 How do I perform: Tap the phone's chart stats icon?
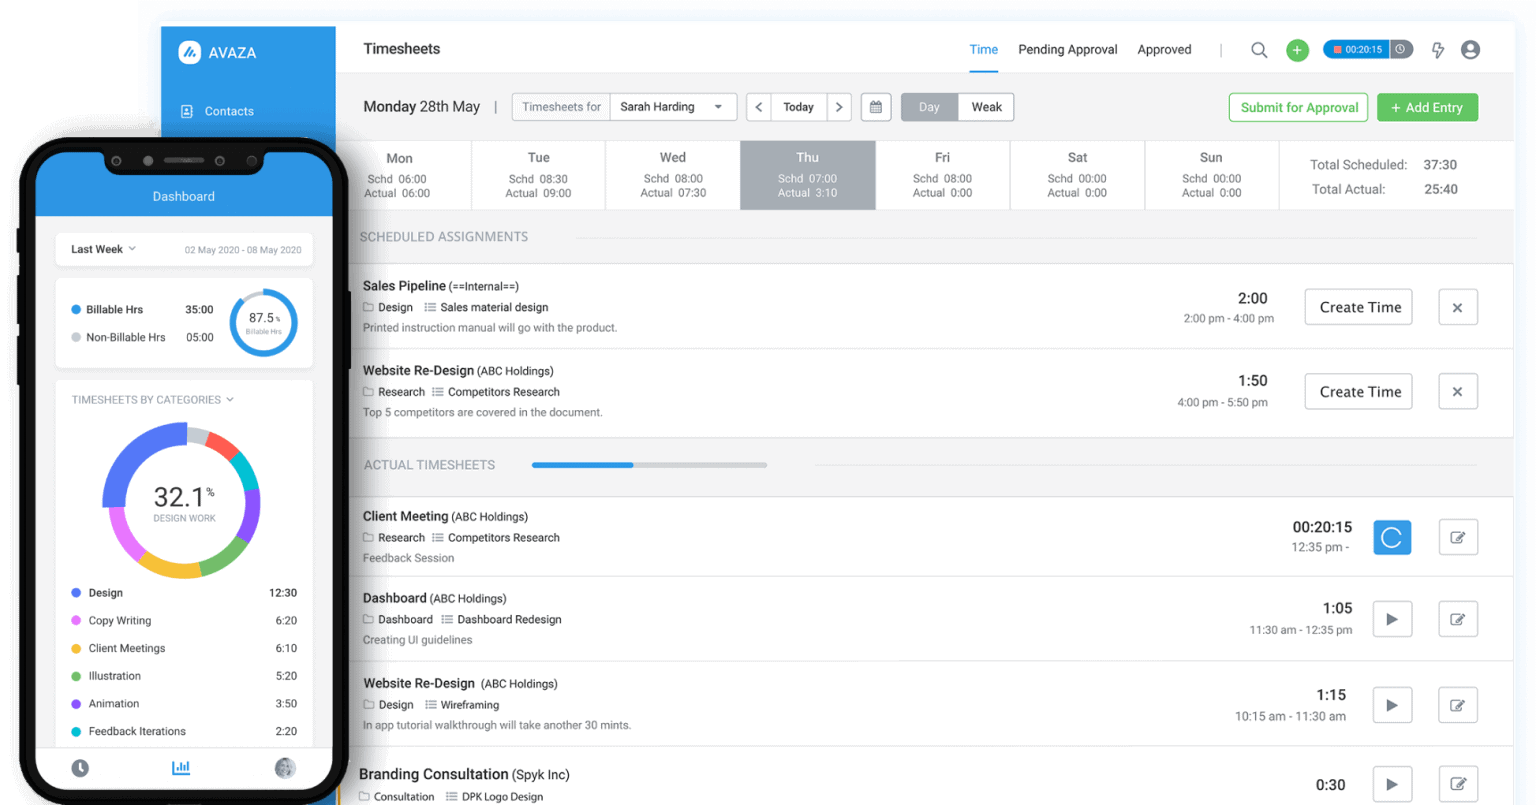pyautogui.click(x=181, y=768)
